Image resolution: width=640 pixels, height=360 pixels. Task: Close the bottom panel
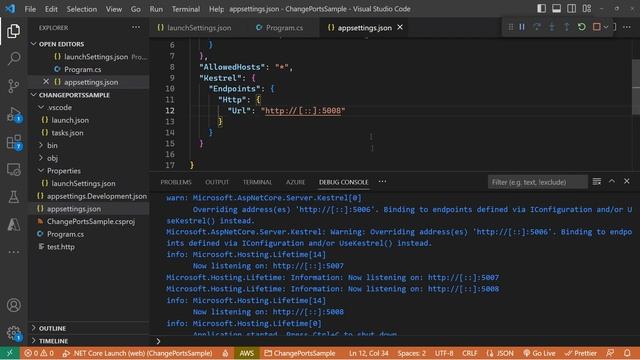[x=627, y=181]
